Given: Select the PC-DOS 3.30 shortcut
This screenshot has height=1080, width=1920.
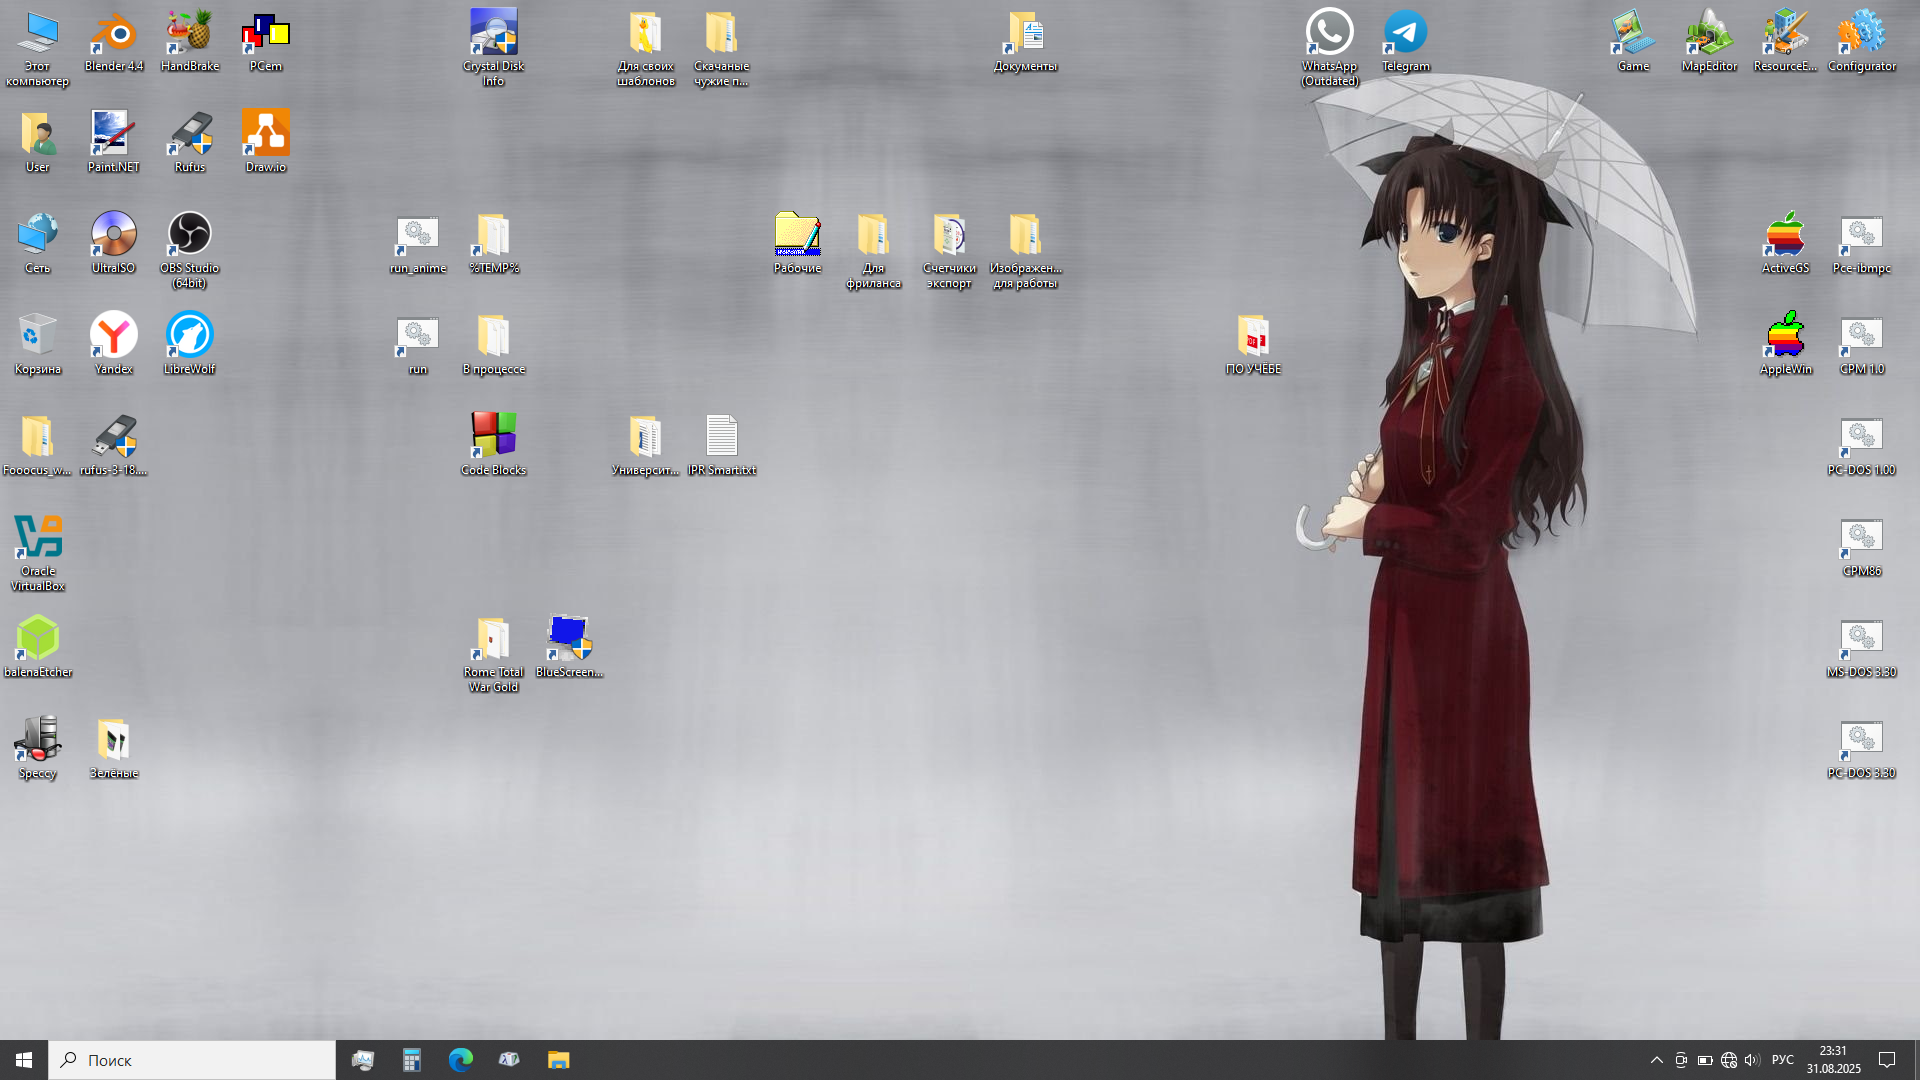Looking at the screenshot, I should coord(1861,748).
